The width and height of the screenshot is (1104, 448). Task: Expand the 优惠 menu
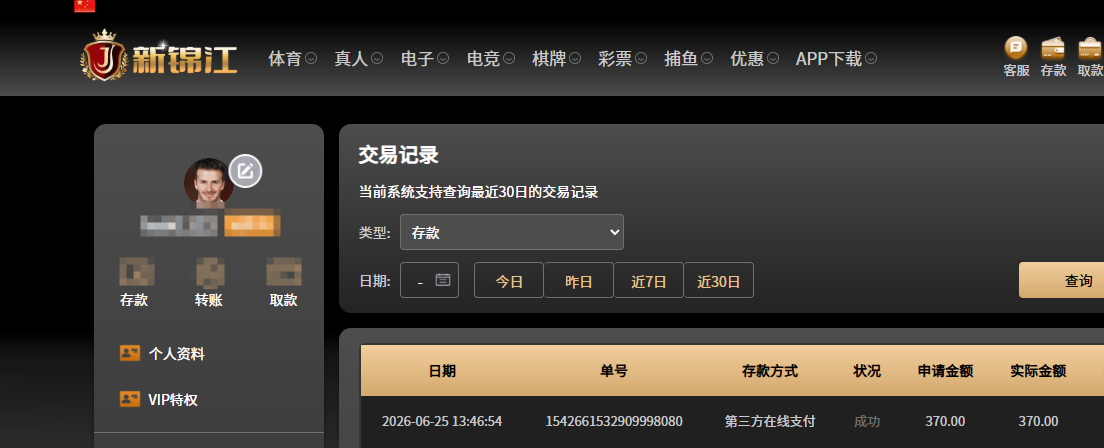755,58
